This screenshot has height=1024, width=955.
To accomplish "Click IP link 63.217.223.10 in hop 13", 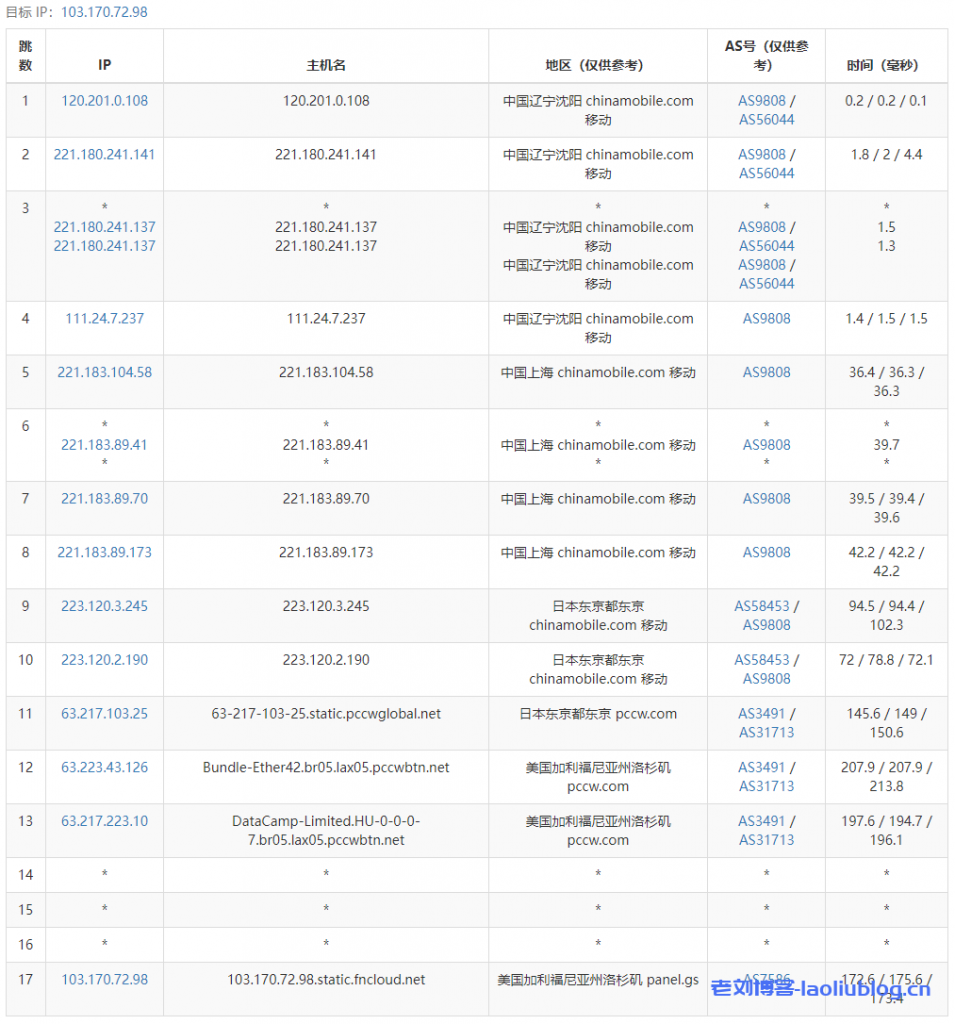I will [103, 822].
